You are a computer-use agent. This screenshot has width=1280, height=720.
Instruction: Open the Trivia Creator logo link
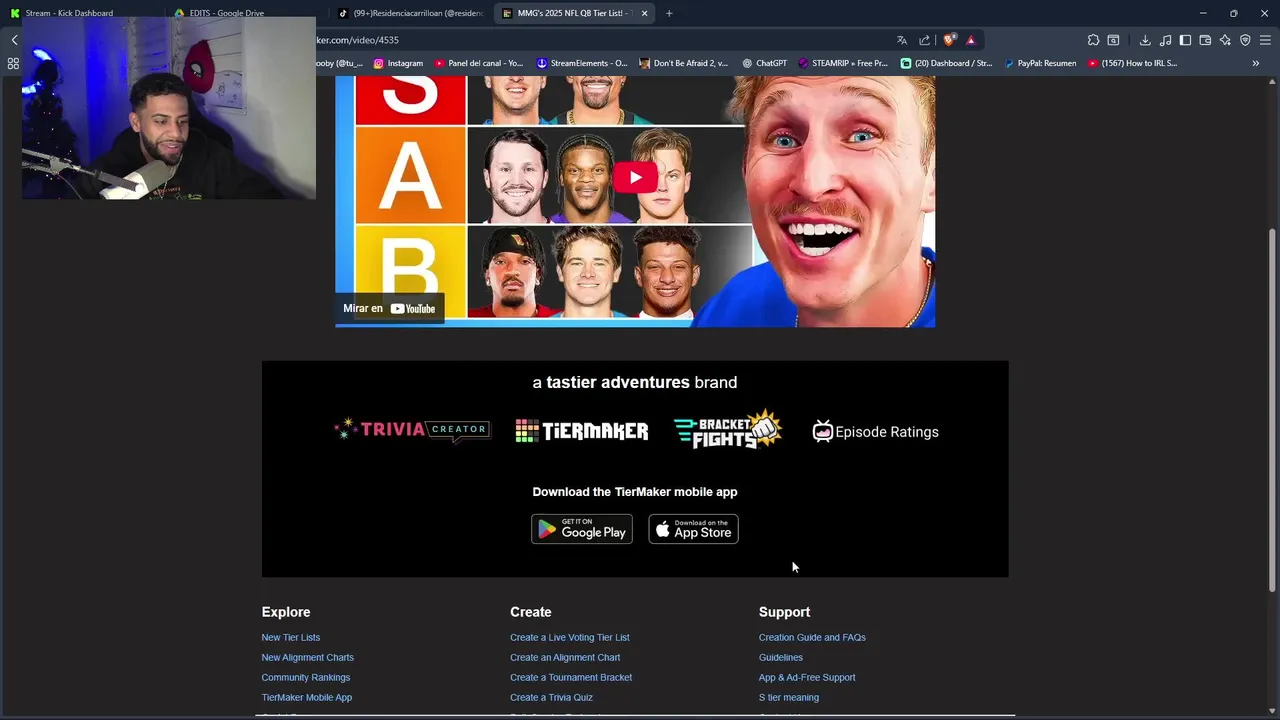[x=412, y=430]
